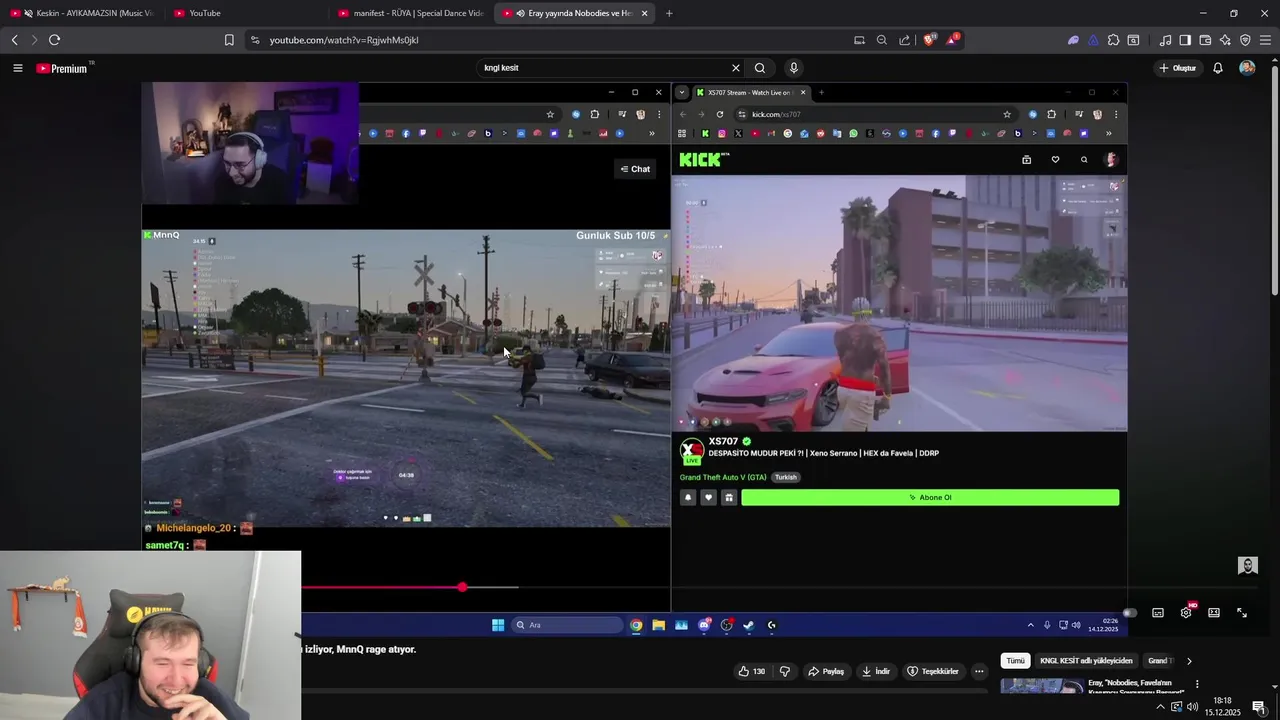1280x720 pixels.
Task: Seek using the red progress scrubber
Action: (x=462, y=587)
